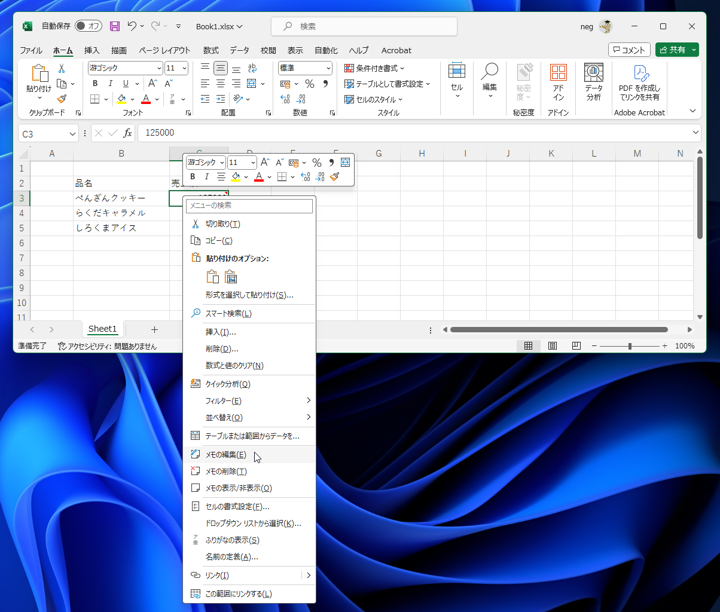Collapse the ribbon with chevron
720x612 pixels.
click(692, 111)
